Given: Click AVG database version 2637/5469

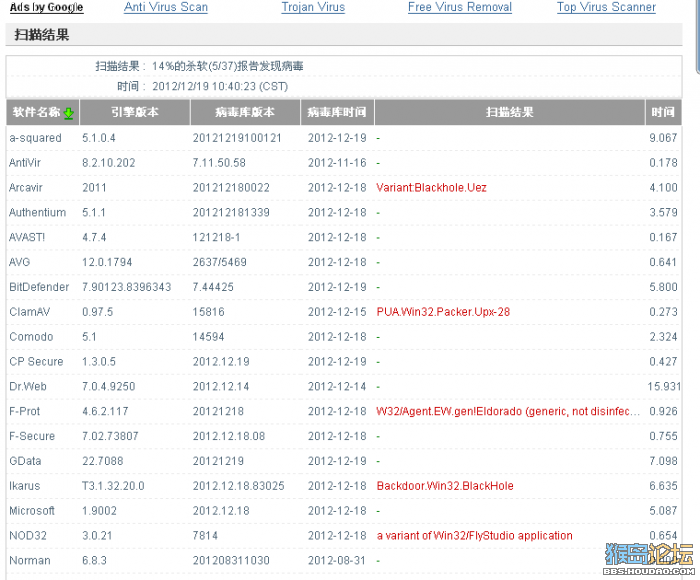Looking at the screenshot, I should point(220,262).
